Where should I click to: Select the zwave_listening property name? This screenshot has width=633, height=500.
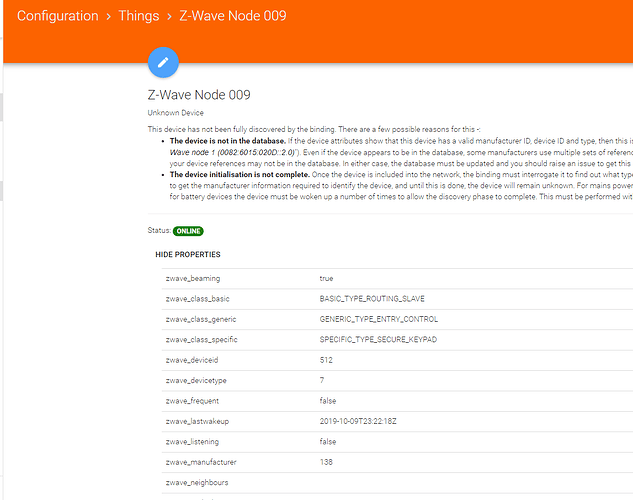point(192,442)
